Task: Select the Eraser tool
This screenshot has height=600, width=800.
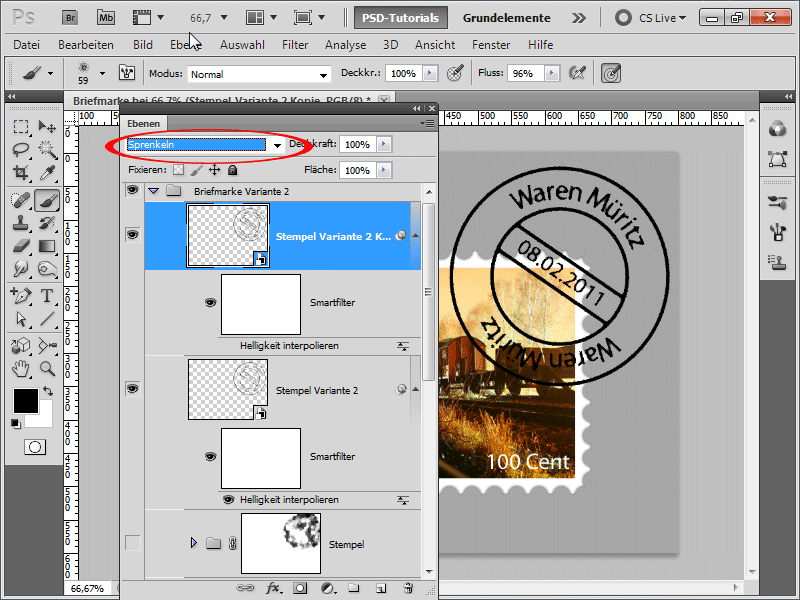Action: click(20, 246)
